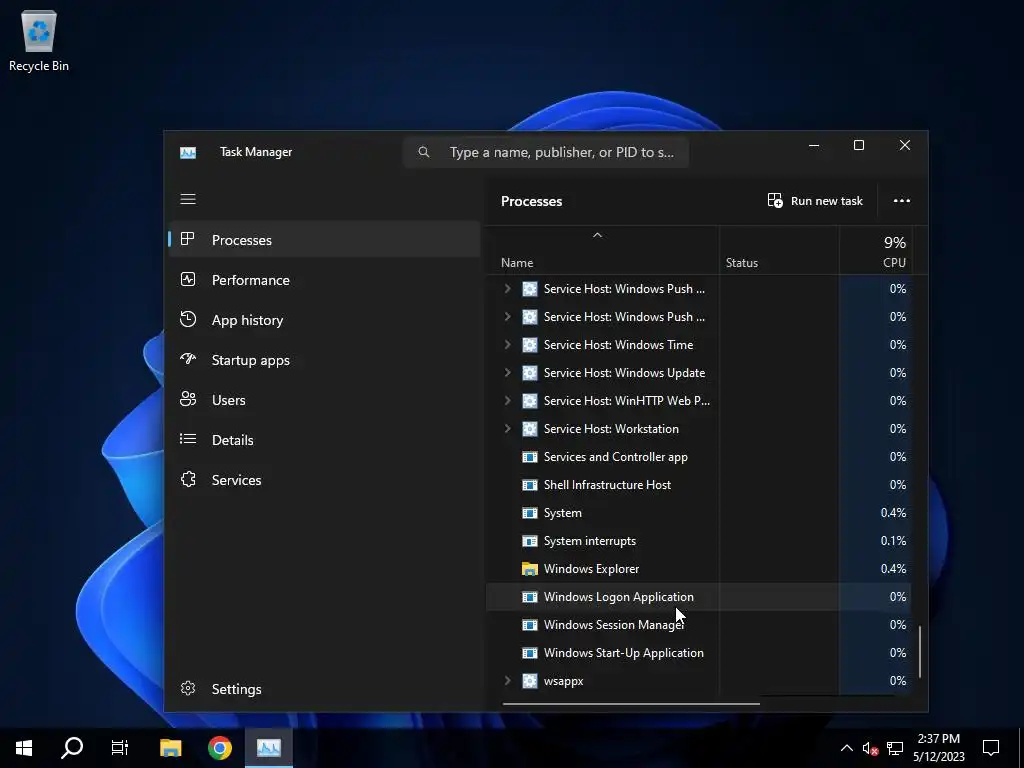Click the Windows Explorer folder icon in process list
This screenshot has height=768, width=1024.
tap(530, 569)
